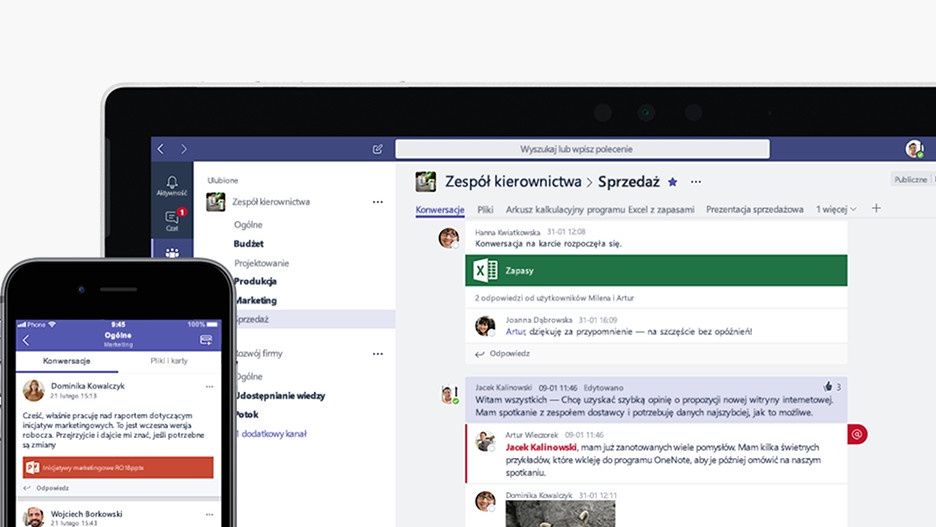Open the Arkusz kalkulacyjny programu Excel z zapasami tab
The height and width of the screenshot is (527, 936).
[600, 209]
